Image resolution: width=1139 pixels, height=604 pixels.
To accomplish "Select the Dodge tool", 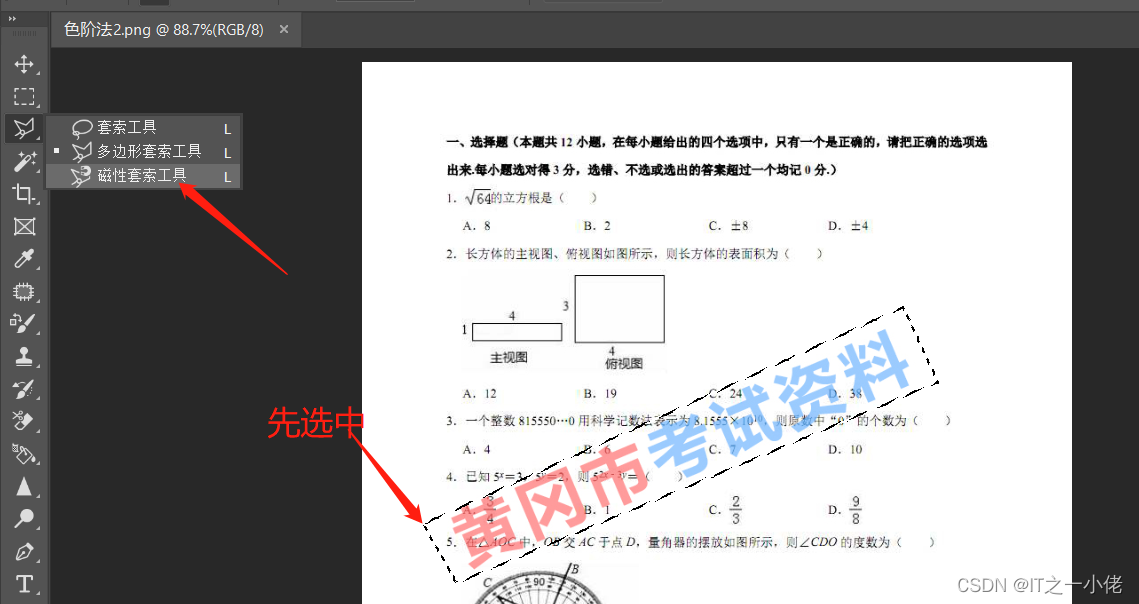I will pyautogui.click(x=24, y=519).
